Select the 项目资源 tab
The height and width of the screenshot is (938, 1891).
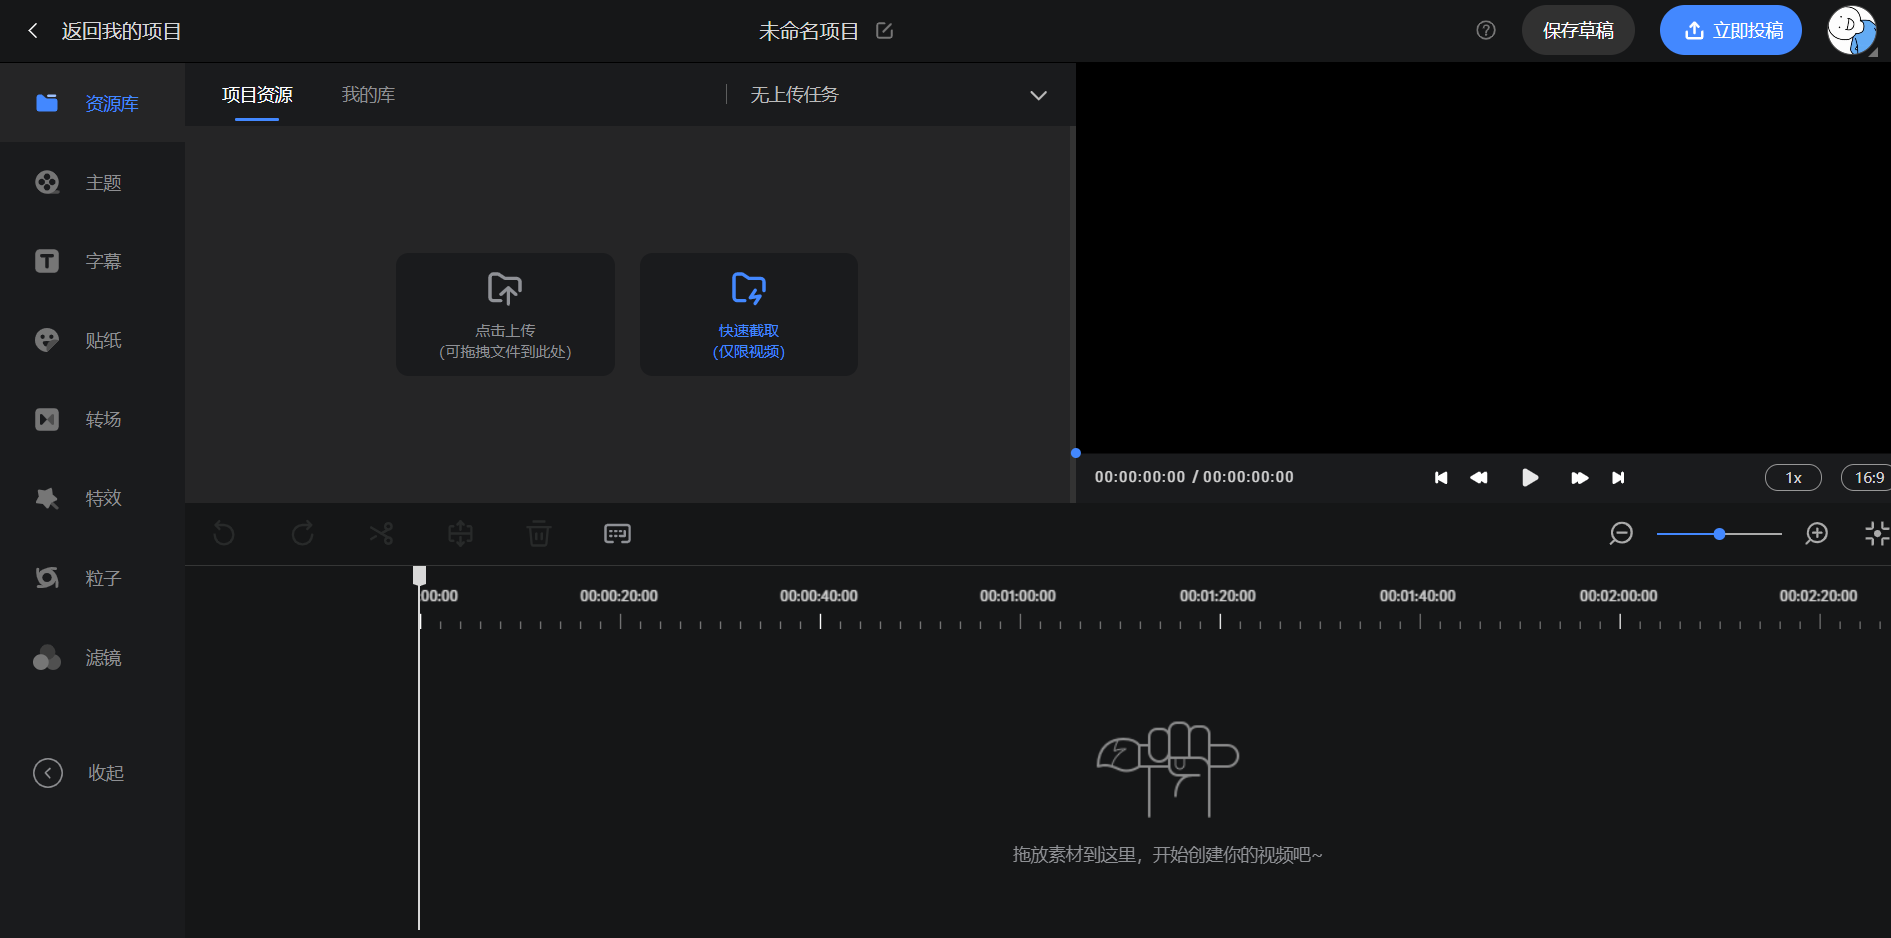coord(257,95)
